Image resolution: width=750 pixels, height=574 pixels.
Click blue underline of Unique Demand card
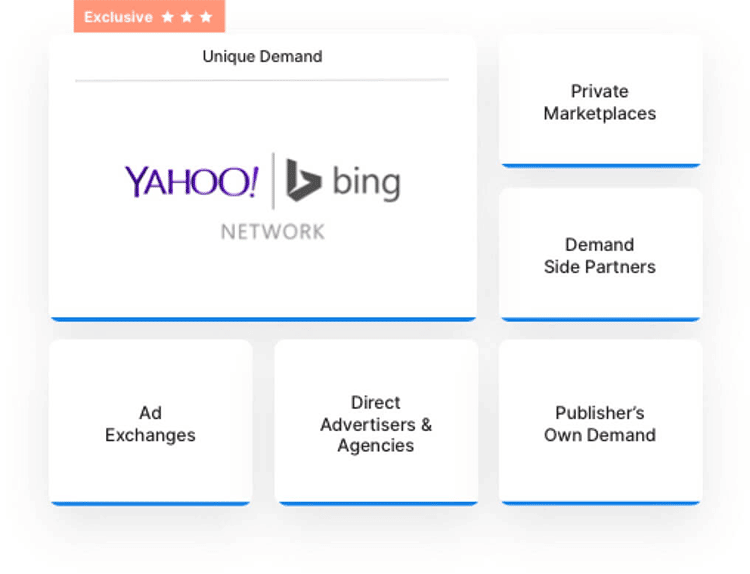pyautogui.click(x=262, y=319)
